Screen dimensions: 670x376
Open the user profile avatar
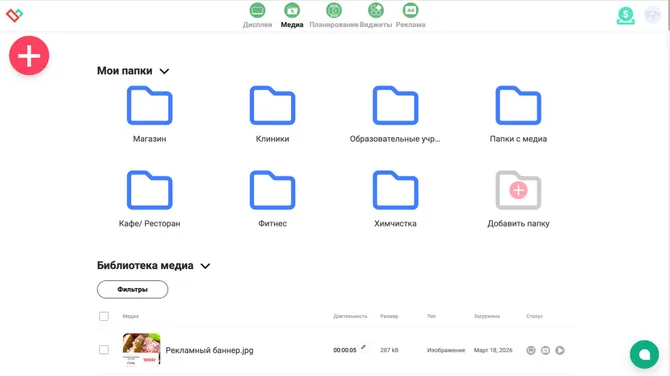652,15
